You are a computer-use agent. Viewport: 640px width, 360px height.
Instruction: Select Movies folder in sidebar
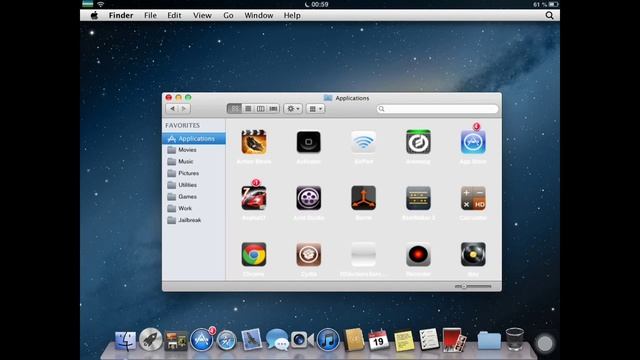coord(194,150)
